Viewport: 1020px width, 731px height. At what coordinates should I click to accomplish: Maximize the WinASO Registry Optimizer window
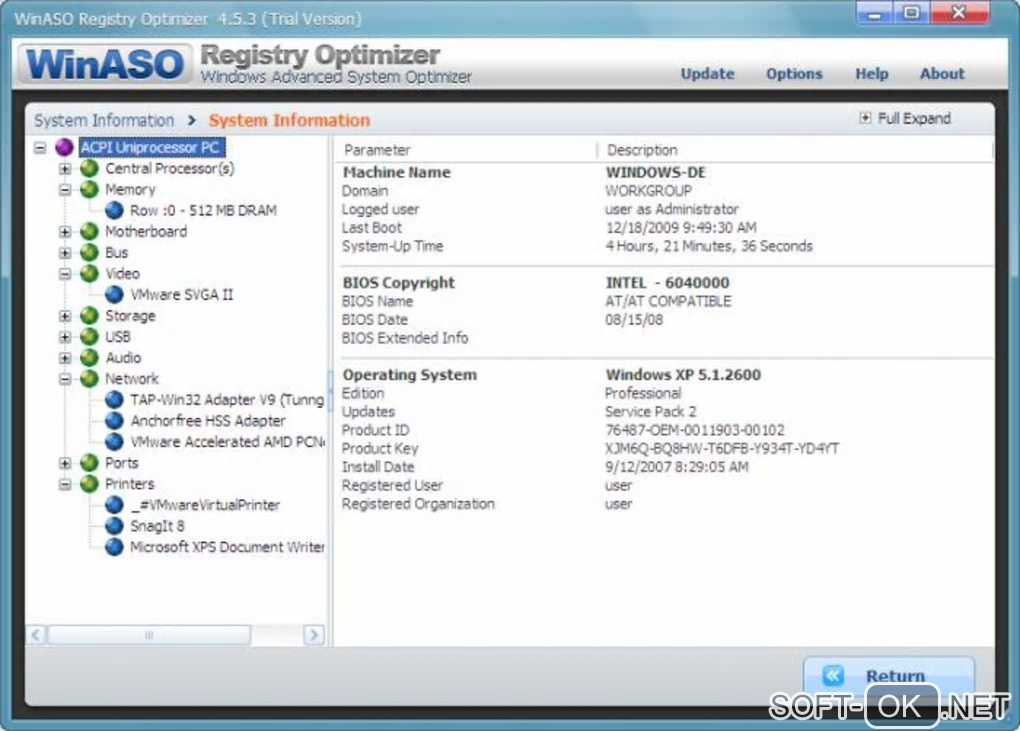pyautogui.click(x=911, y=13)
